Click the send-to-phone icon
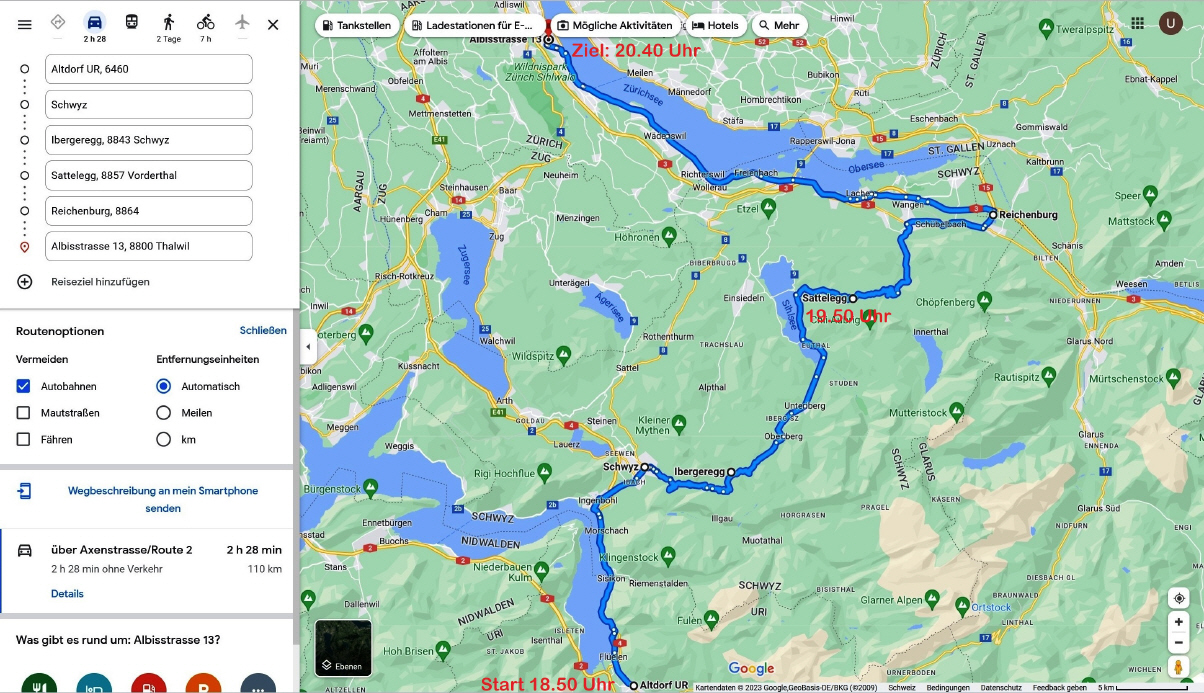 click(25, 491)
